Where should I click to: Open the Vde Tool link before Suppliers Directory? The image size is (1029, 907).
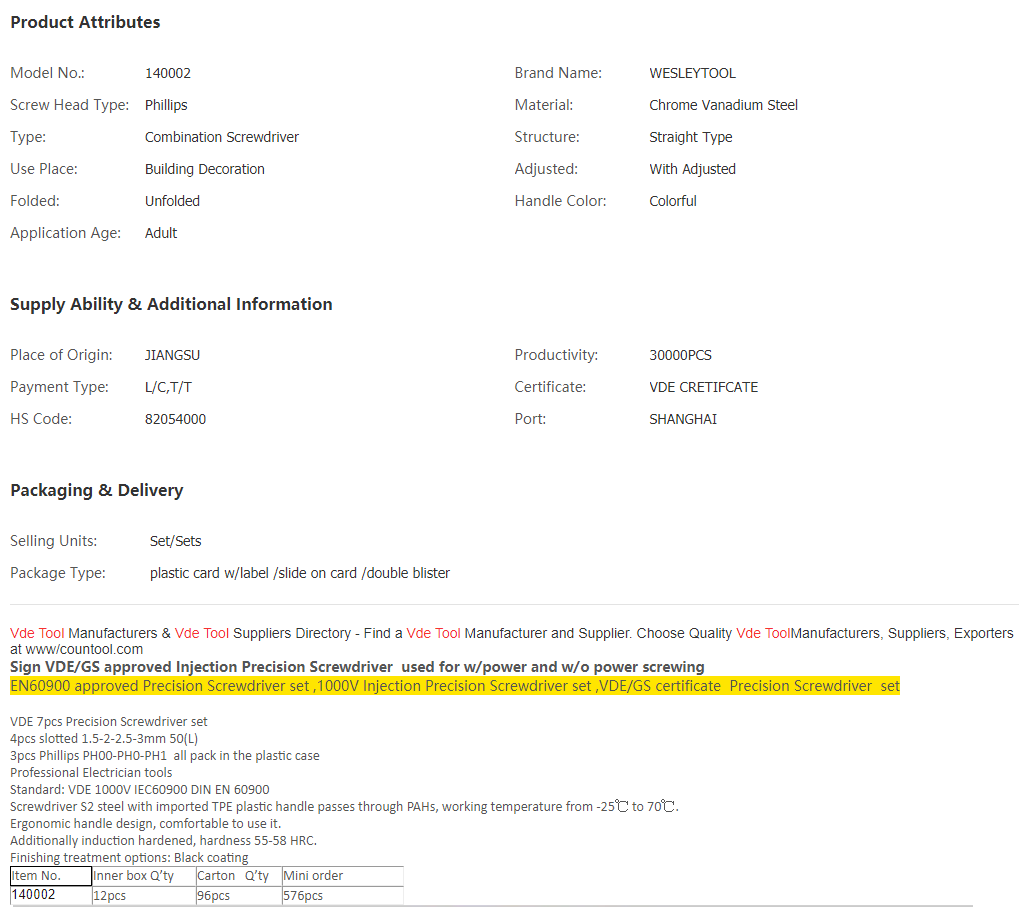[202, 633]
